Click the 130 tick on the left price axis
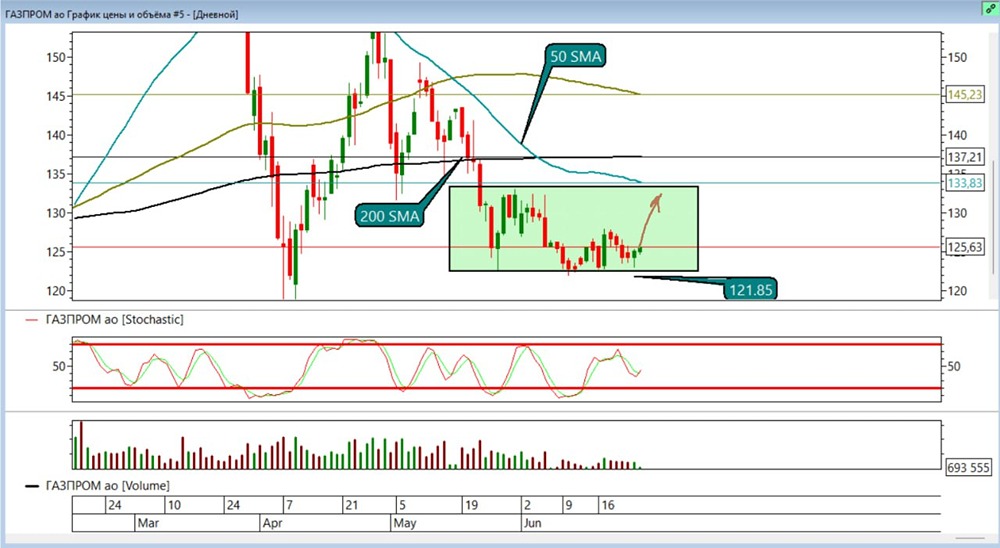 (55, 213)
